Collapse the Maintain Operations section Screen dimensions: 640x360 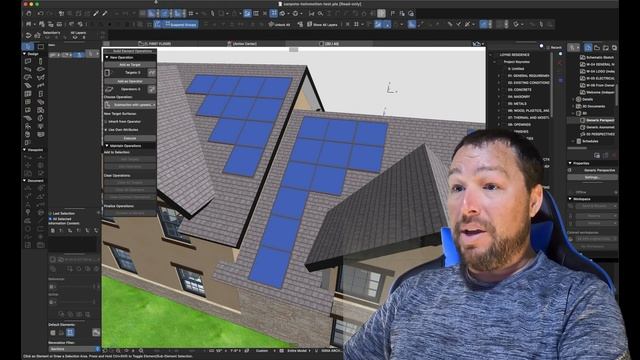click(x=107, y=146)
